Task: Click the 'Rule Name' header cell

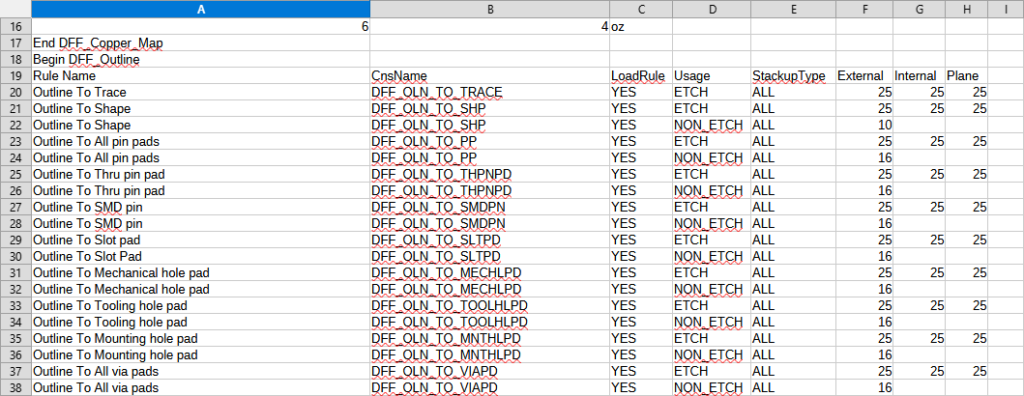Action: point(200,76)
